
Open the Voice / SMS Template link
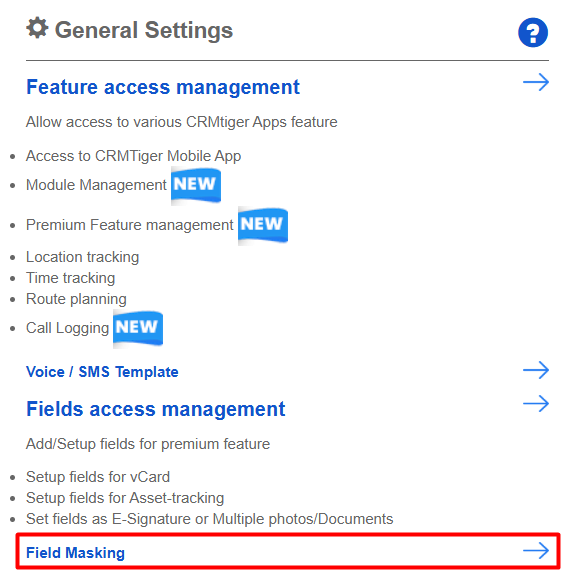[x=102, y=372]
